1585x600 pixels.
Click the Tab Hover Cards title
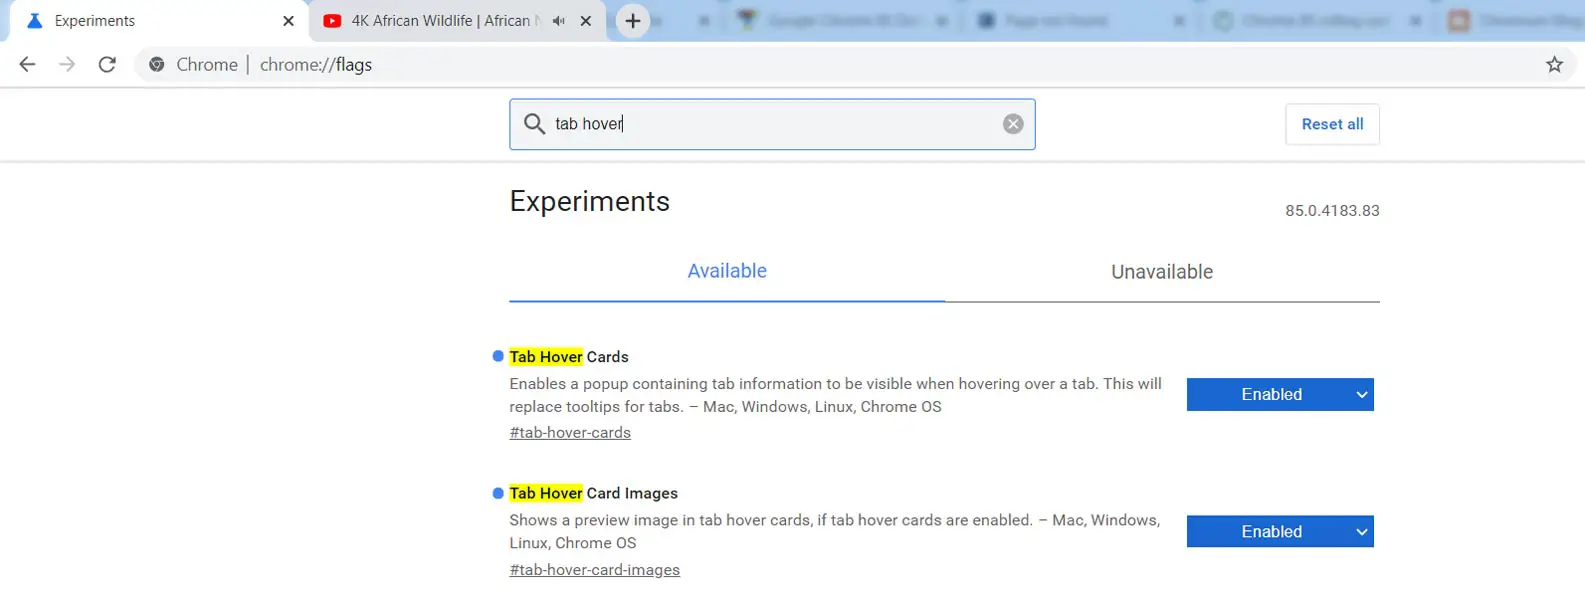[569, 357]
